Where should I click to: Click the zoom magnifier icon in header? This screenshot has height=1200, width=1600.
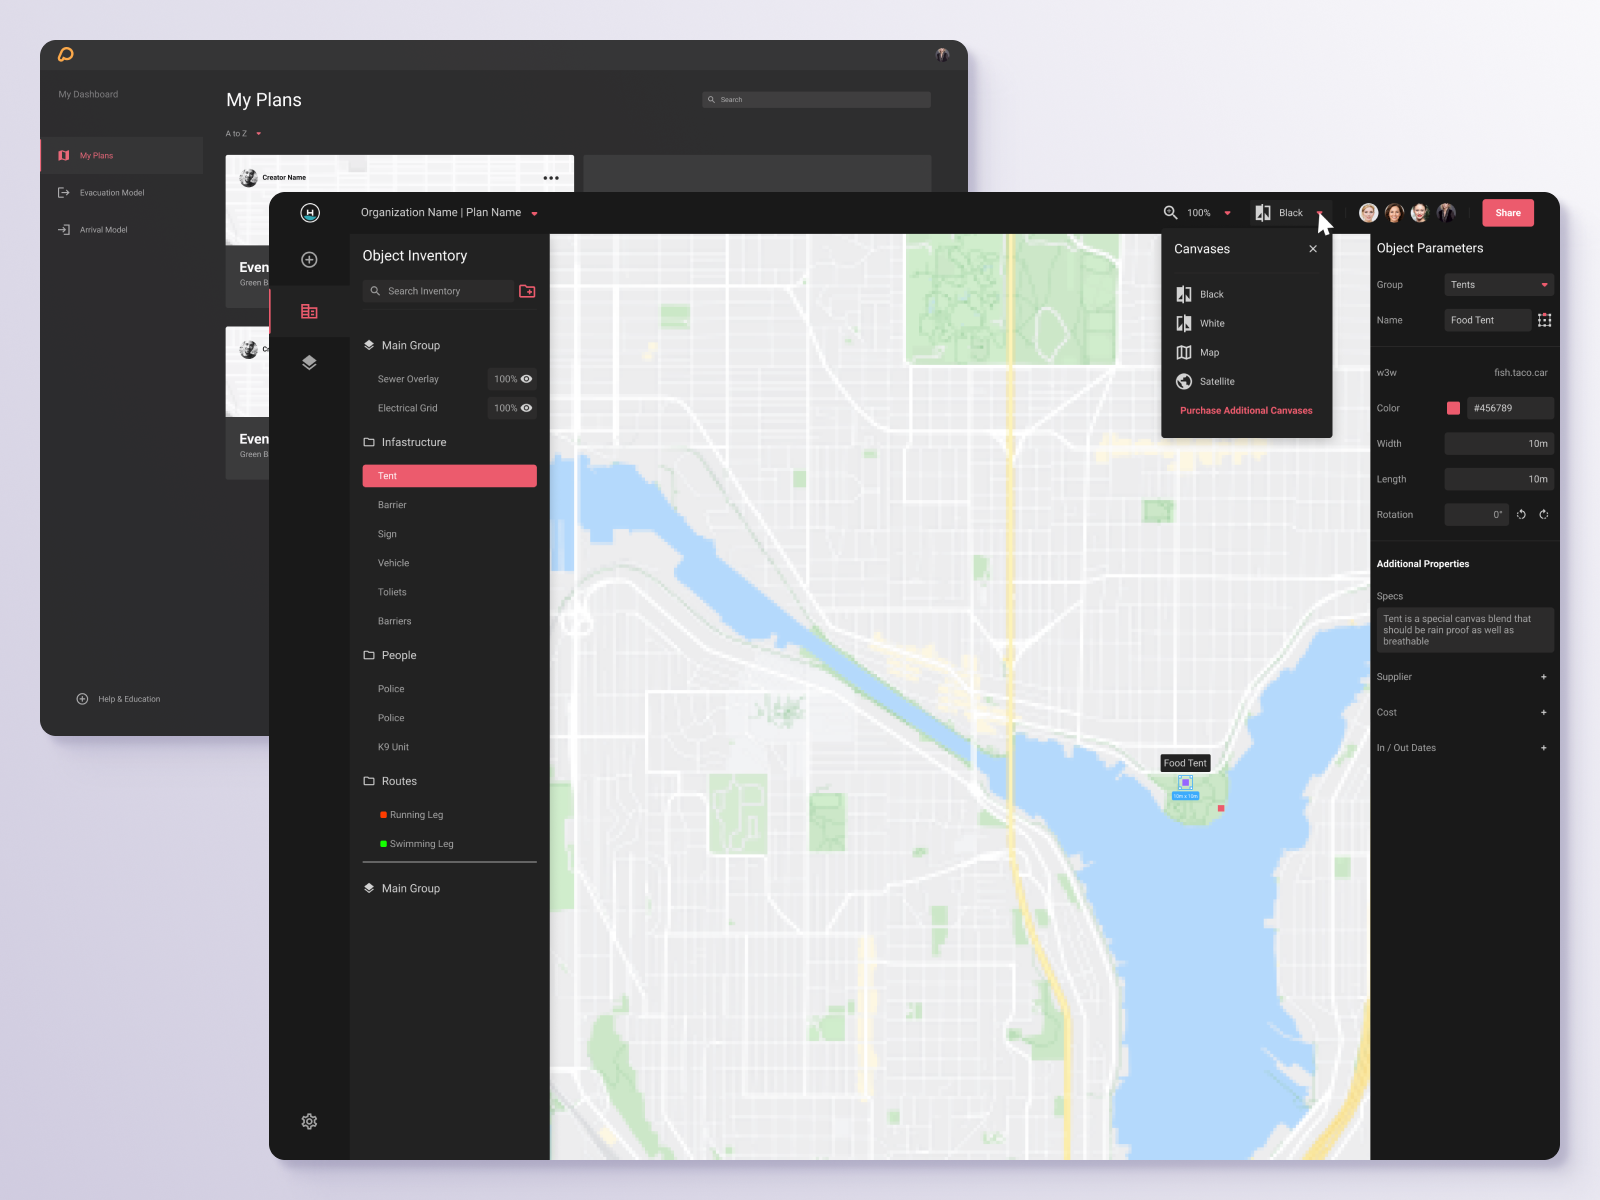(x=1170, y=213)
